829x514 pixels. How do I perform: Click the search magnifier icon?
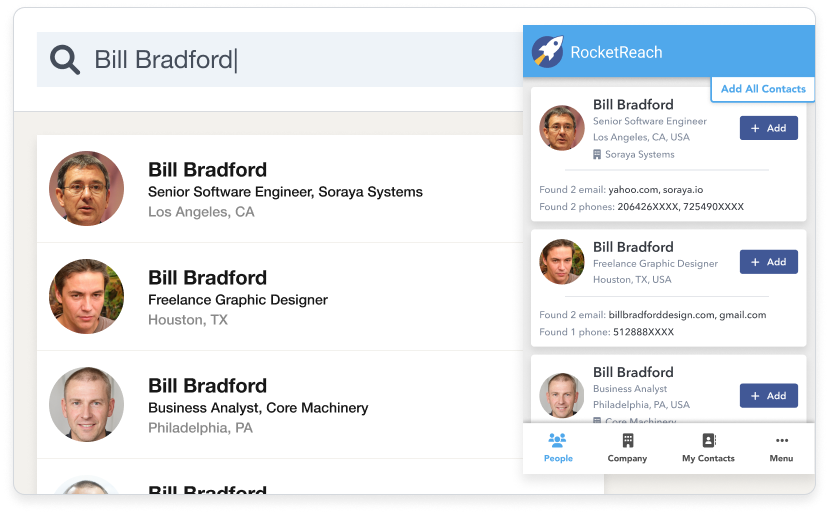[x=65, y=59]
